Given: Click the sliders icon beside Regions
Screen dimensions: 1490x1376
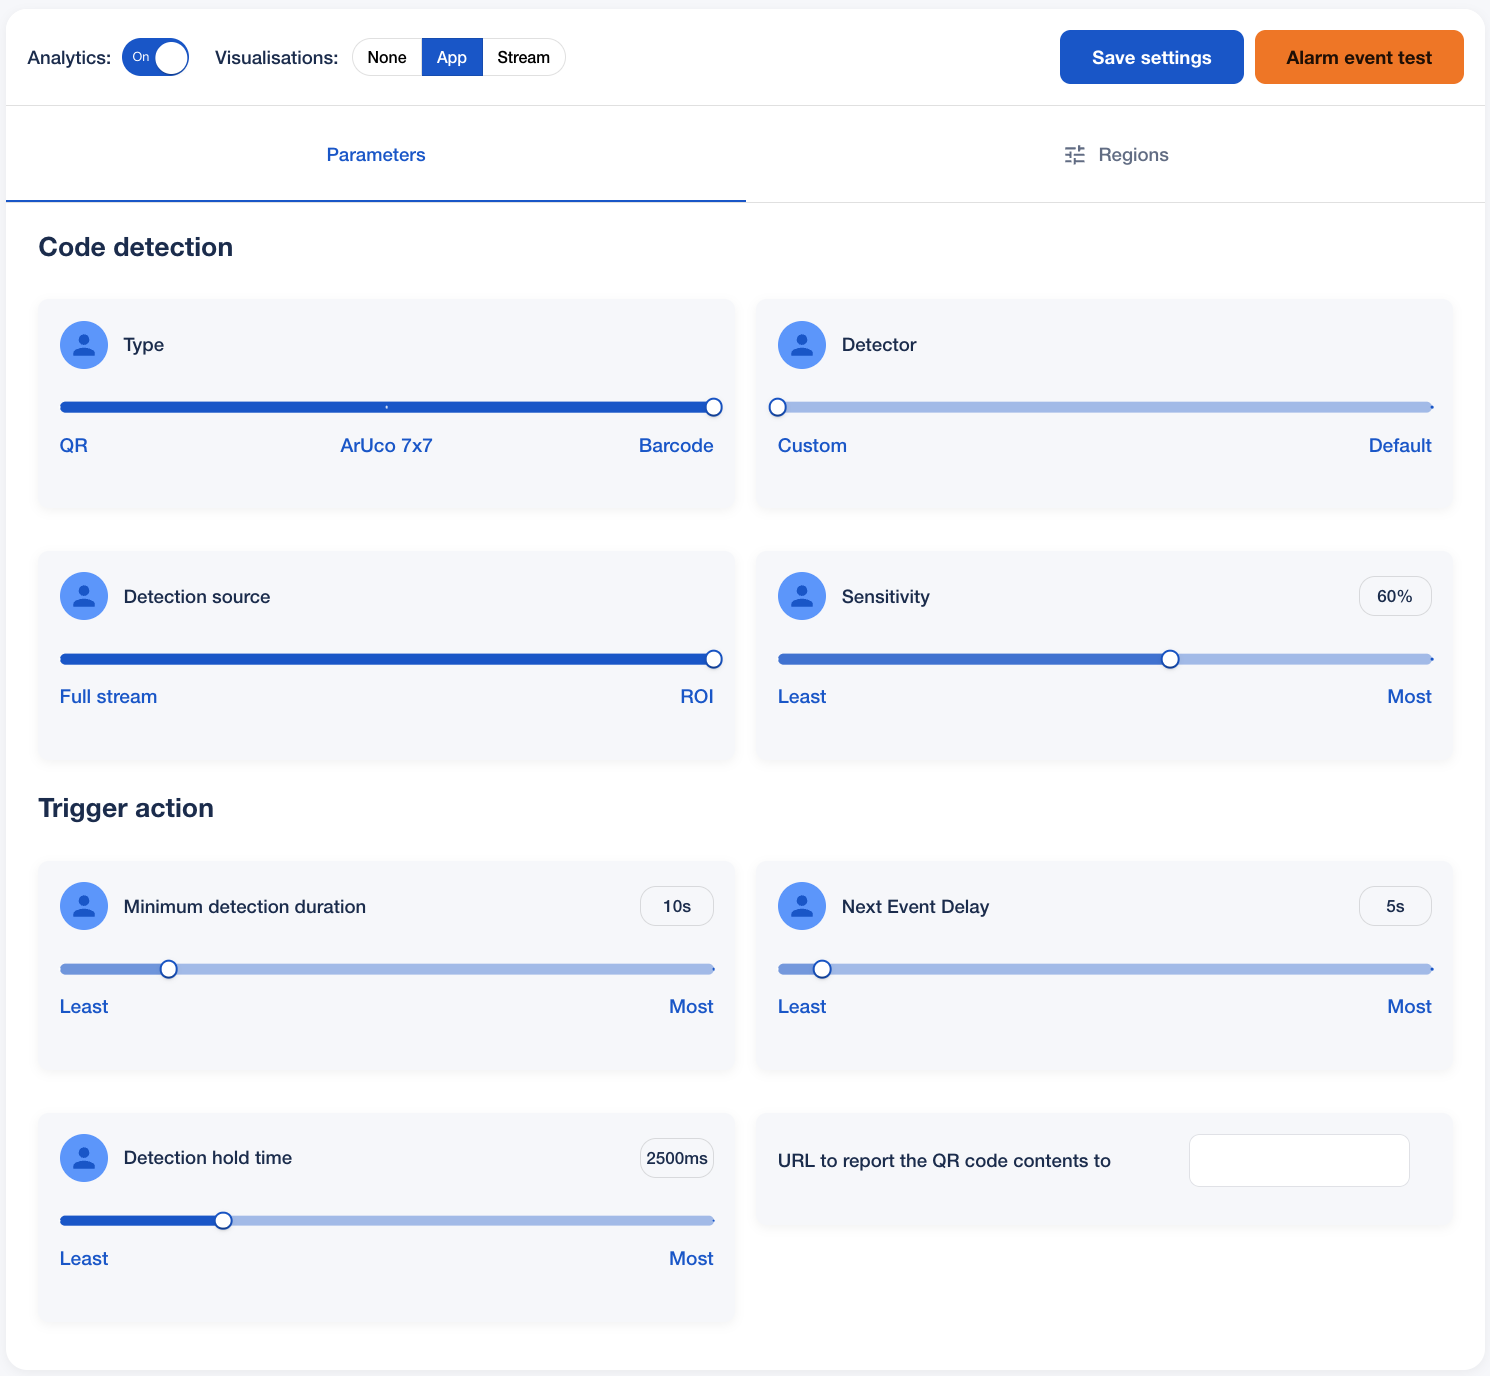Looking at the screenshot, I should pos(1075,155).
